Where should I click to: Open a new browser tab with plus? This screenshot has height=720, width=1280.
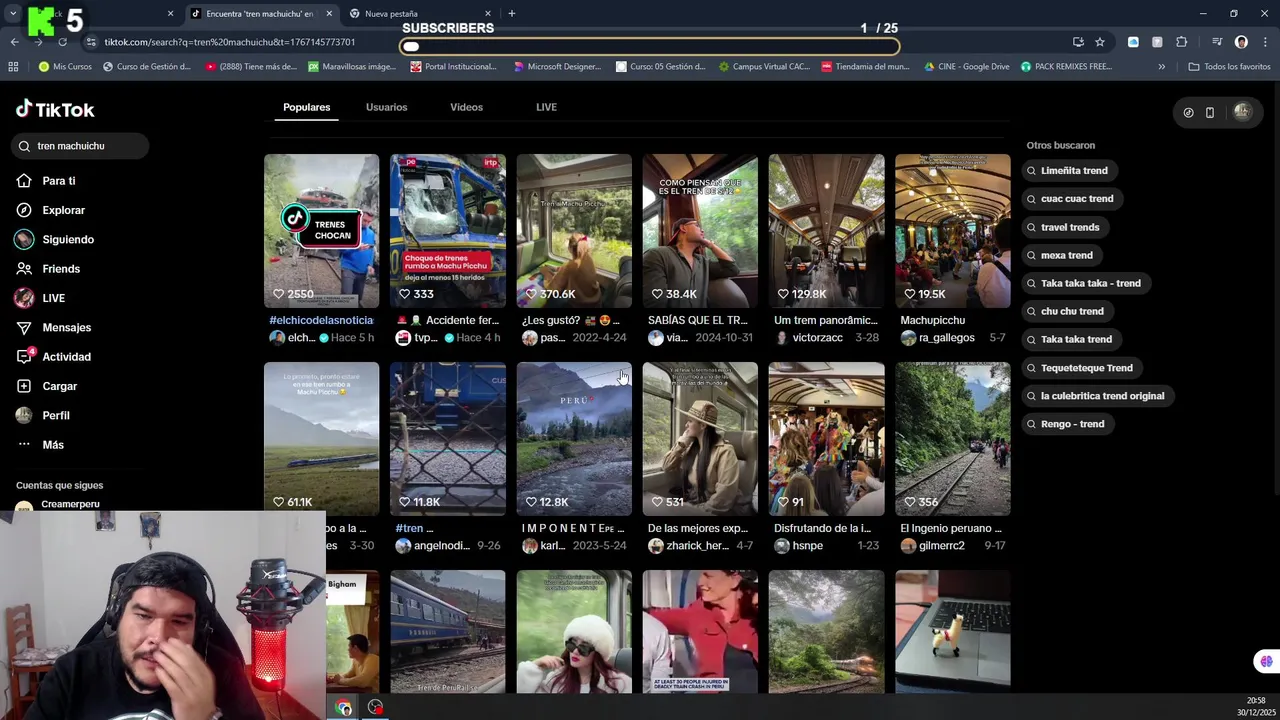511,14
